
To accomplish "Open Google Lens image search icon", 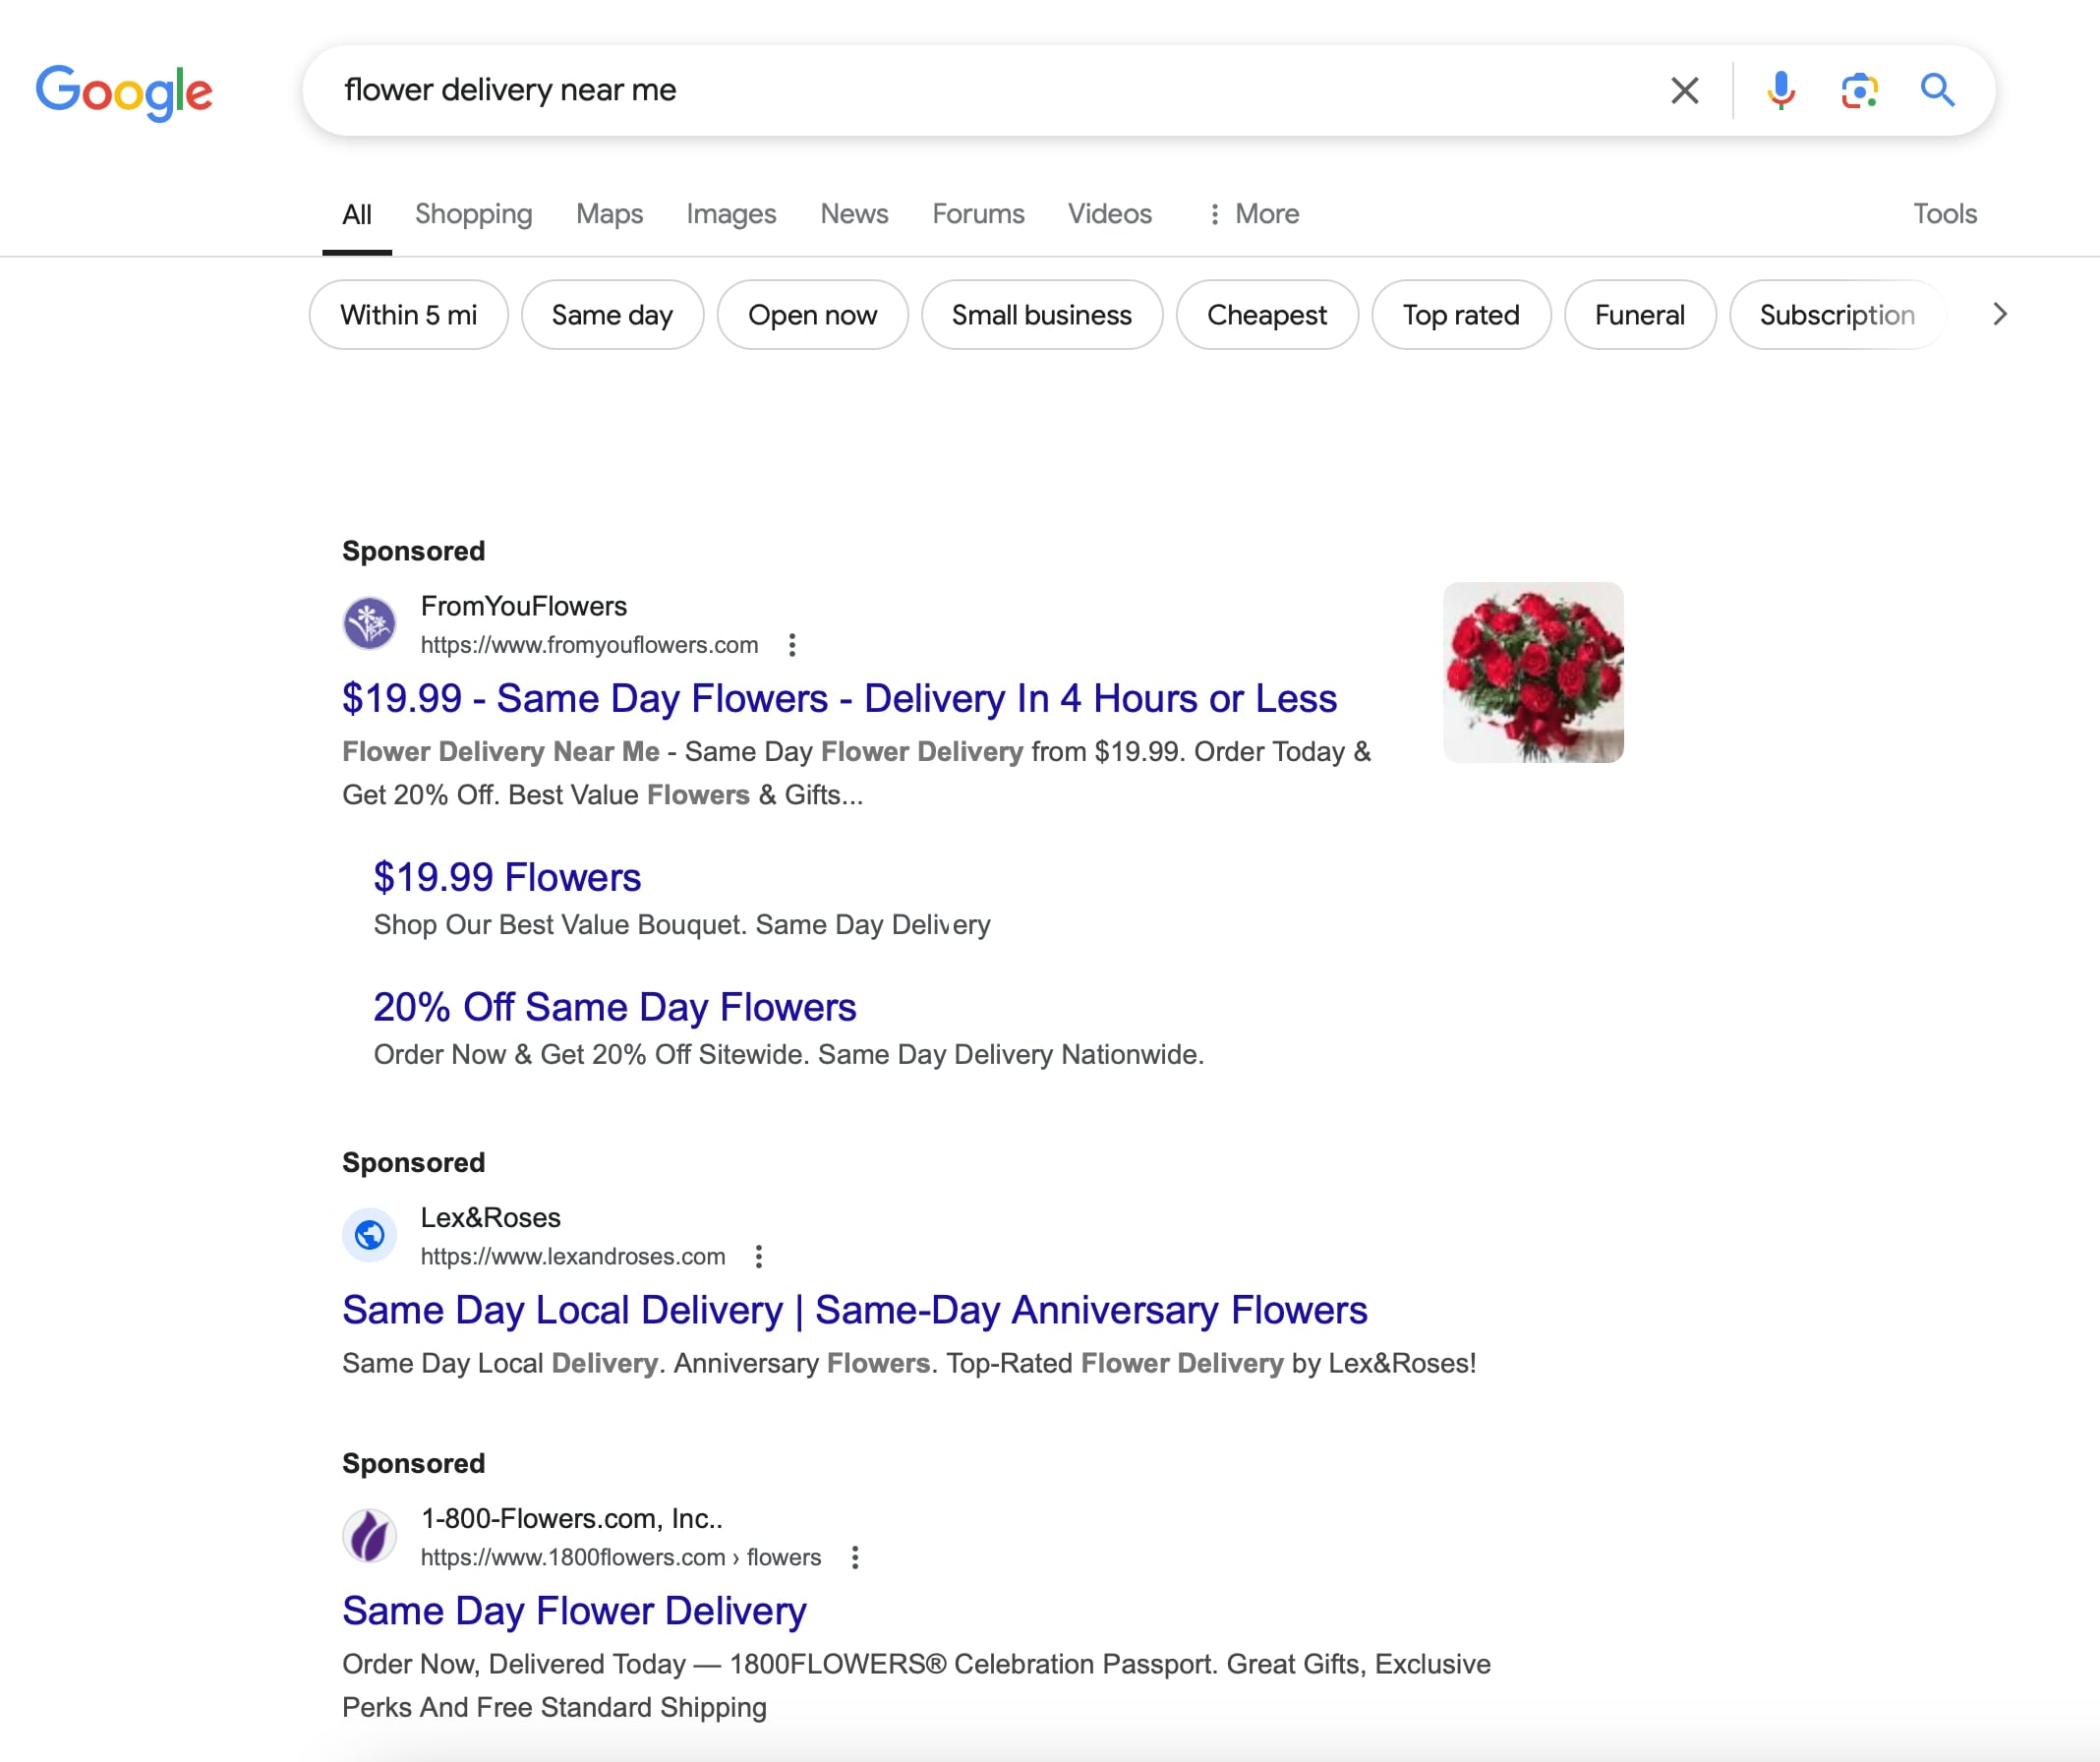I will click(1859, 91).
